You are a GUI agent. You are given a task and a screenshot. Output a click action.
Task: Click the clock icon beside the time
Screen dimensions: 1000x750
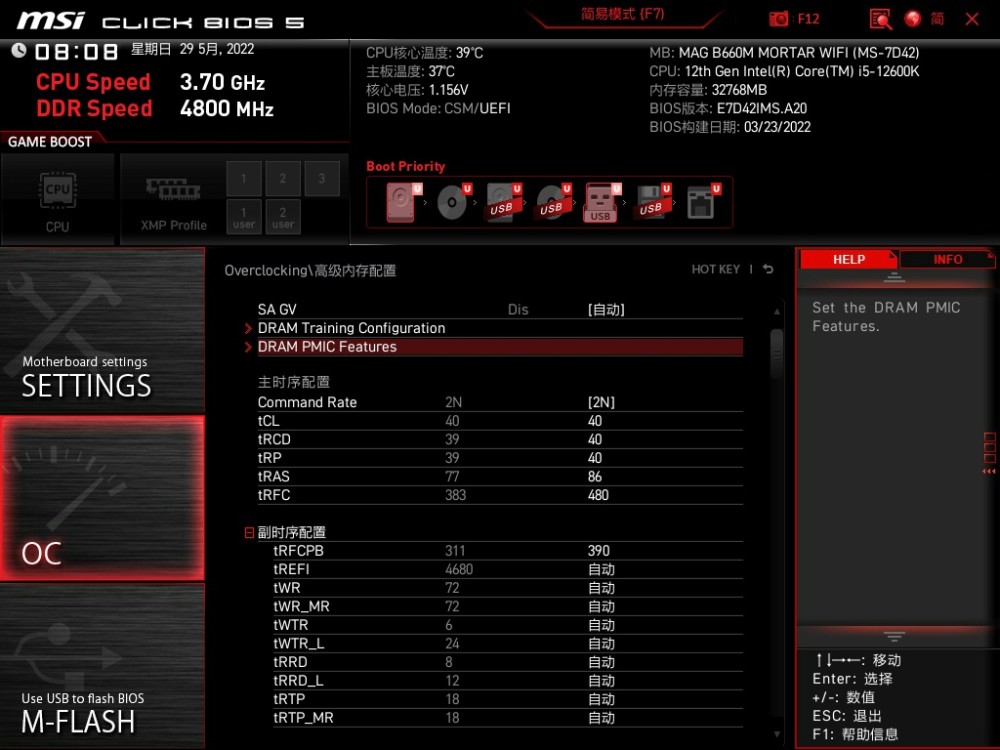coord(18,50)
